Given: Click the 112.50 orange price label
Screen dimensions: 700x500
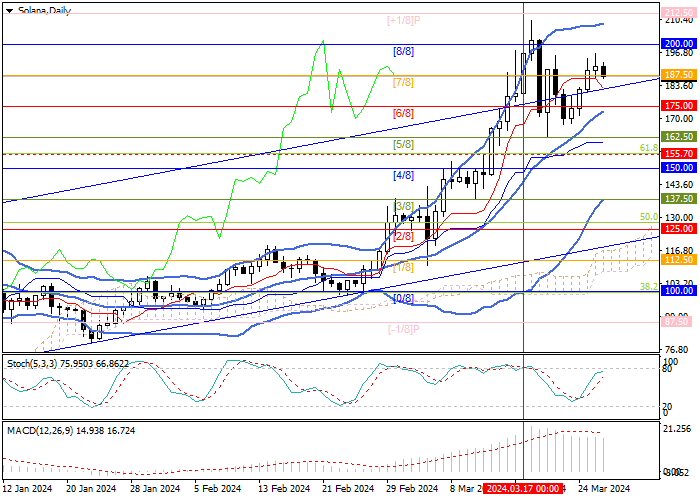Looking at the screenshot, I should pos(679,260).
